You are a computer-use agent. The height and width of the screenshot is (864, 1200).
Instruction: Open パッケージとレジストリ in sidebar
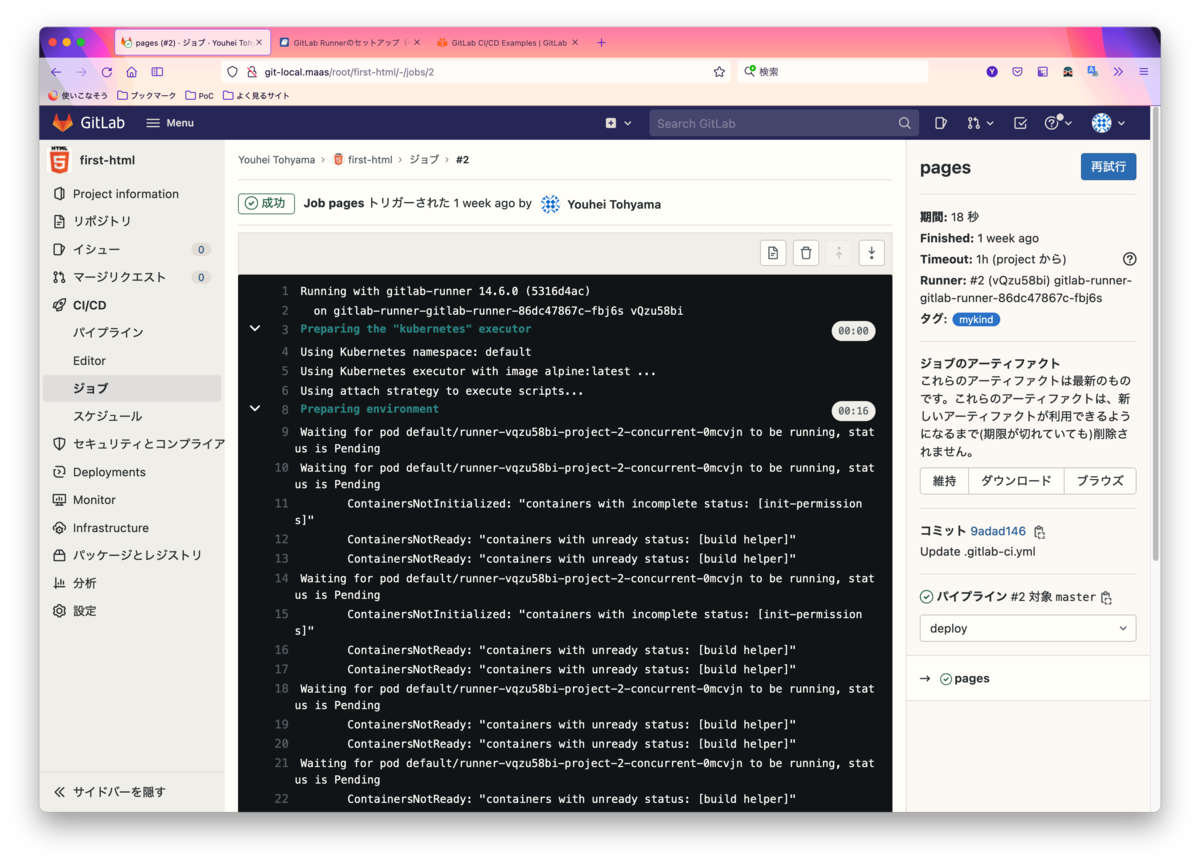pyautogui.click(x=137, y=555)
